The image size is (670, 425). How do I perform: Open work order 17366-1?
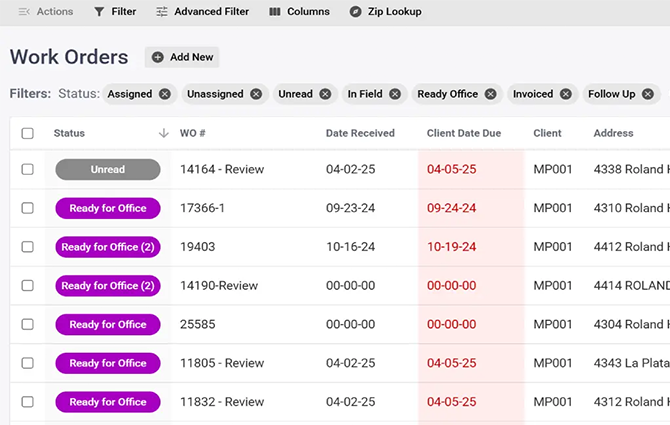[202, 208]
